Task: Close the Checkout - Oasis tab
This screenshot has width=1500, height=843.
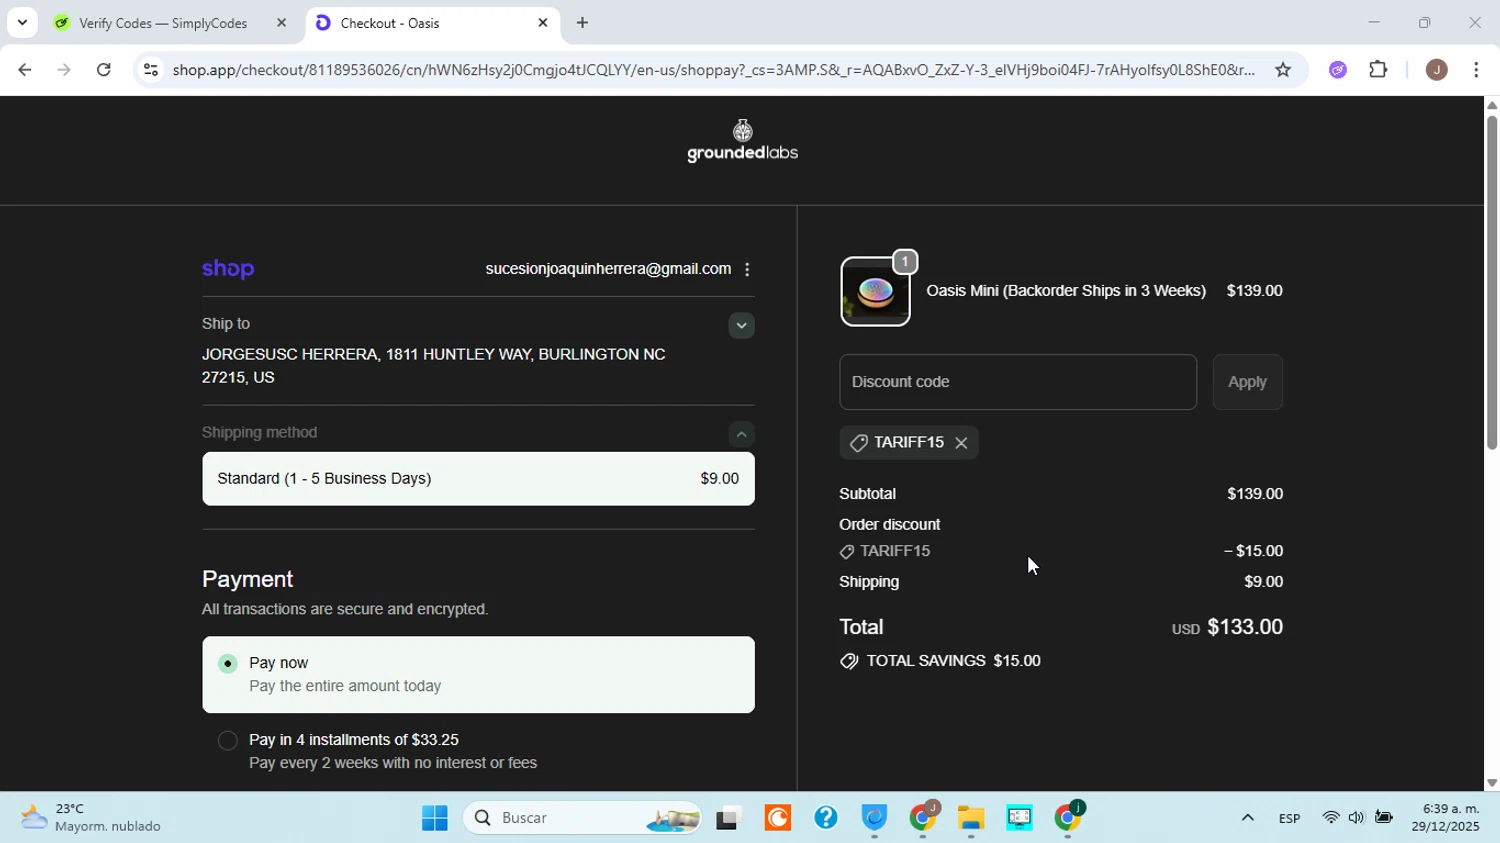Action: [x=543, y=23]
